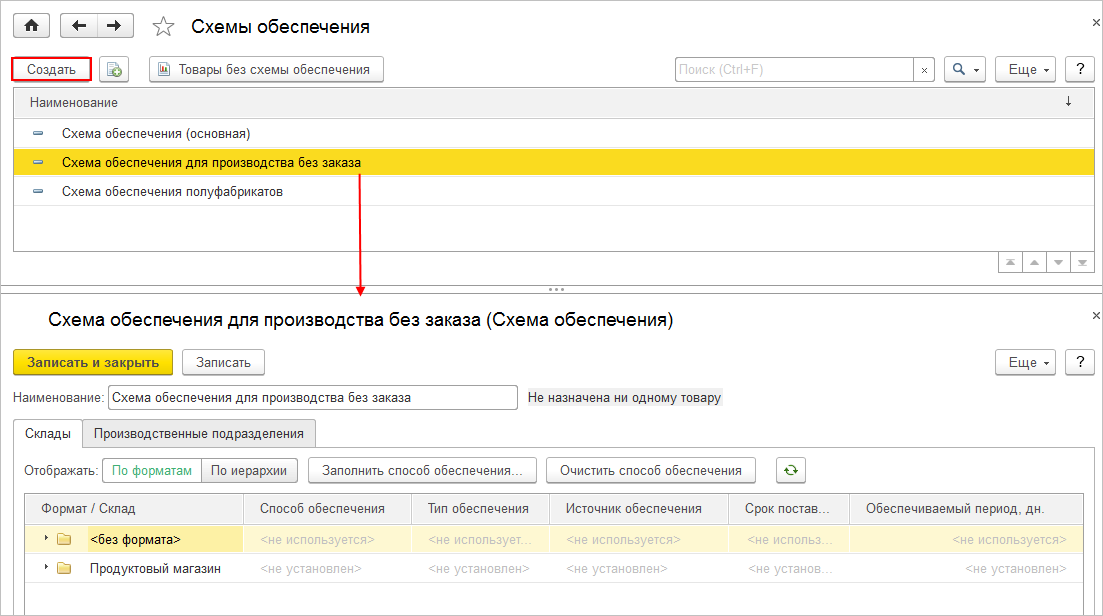Focus the Поиск (Ctrl+F) search field

point(794,70)
